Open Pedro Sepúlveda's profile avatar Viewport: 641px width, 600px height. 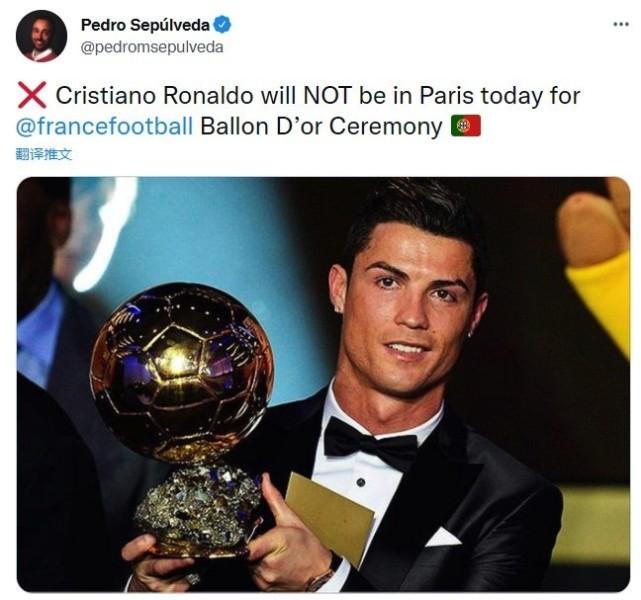pyautogui.click(x=41, y=36)
